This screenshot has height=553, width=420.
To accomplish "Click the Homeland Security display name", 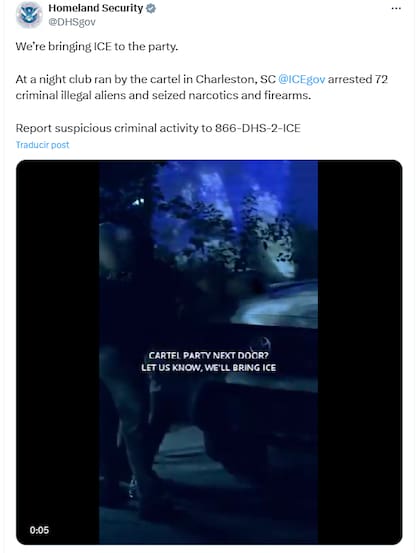I will (x=96, y=8).
